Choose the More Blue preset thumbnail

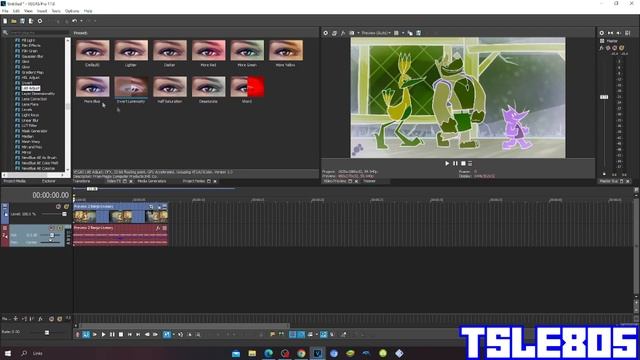point(92,87)
